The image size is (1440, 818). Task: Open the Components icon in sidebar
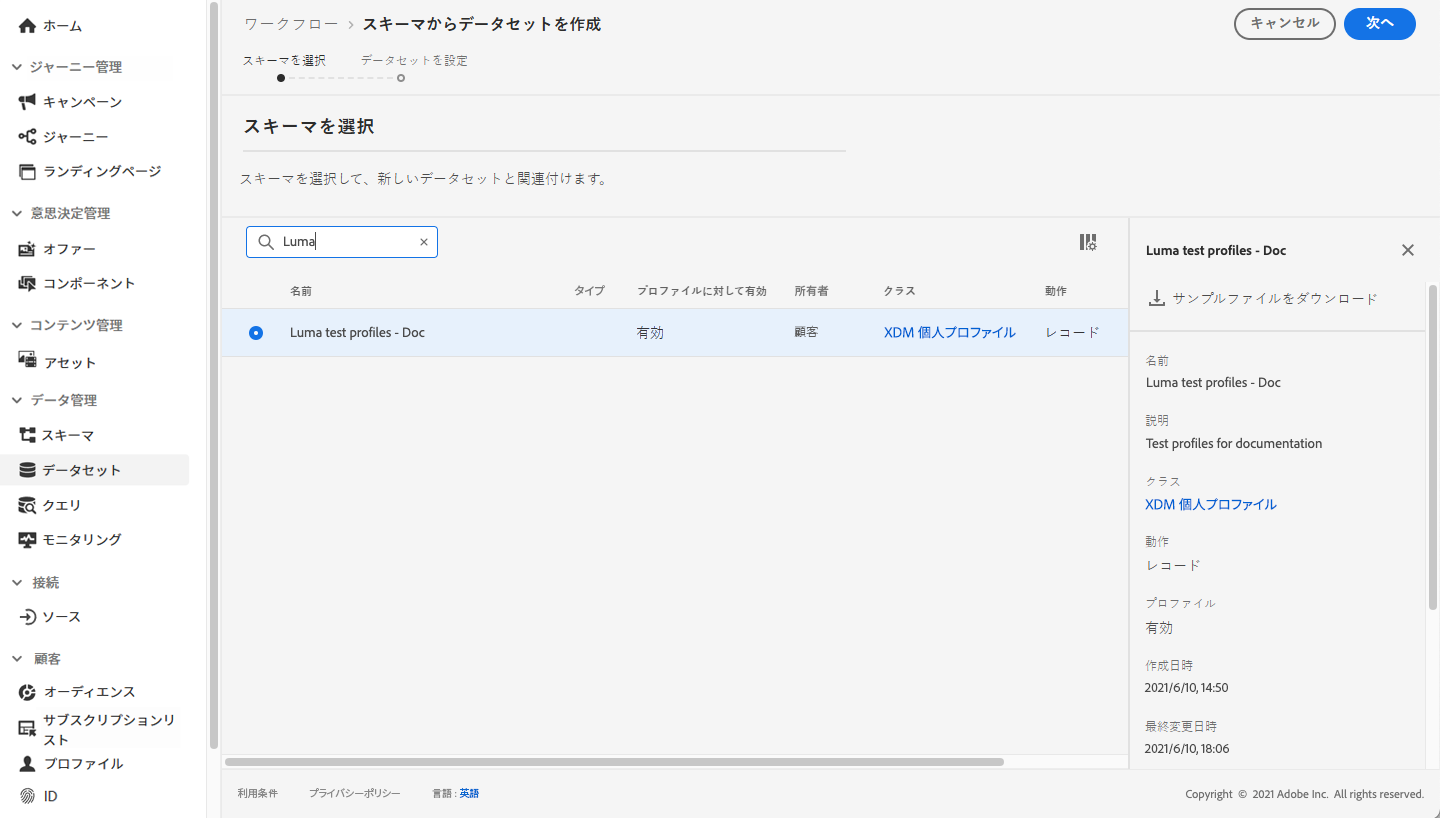click(x=27, y=284)
